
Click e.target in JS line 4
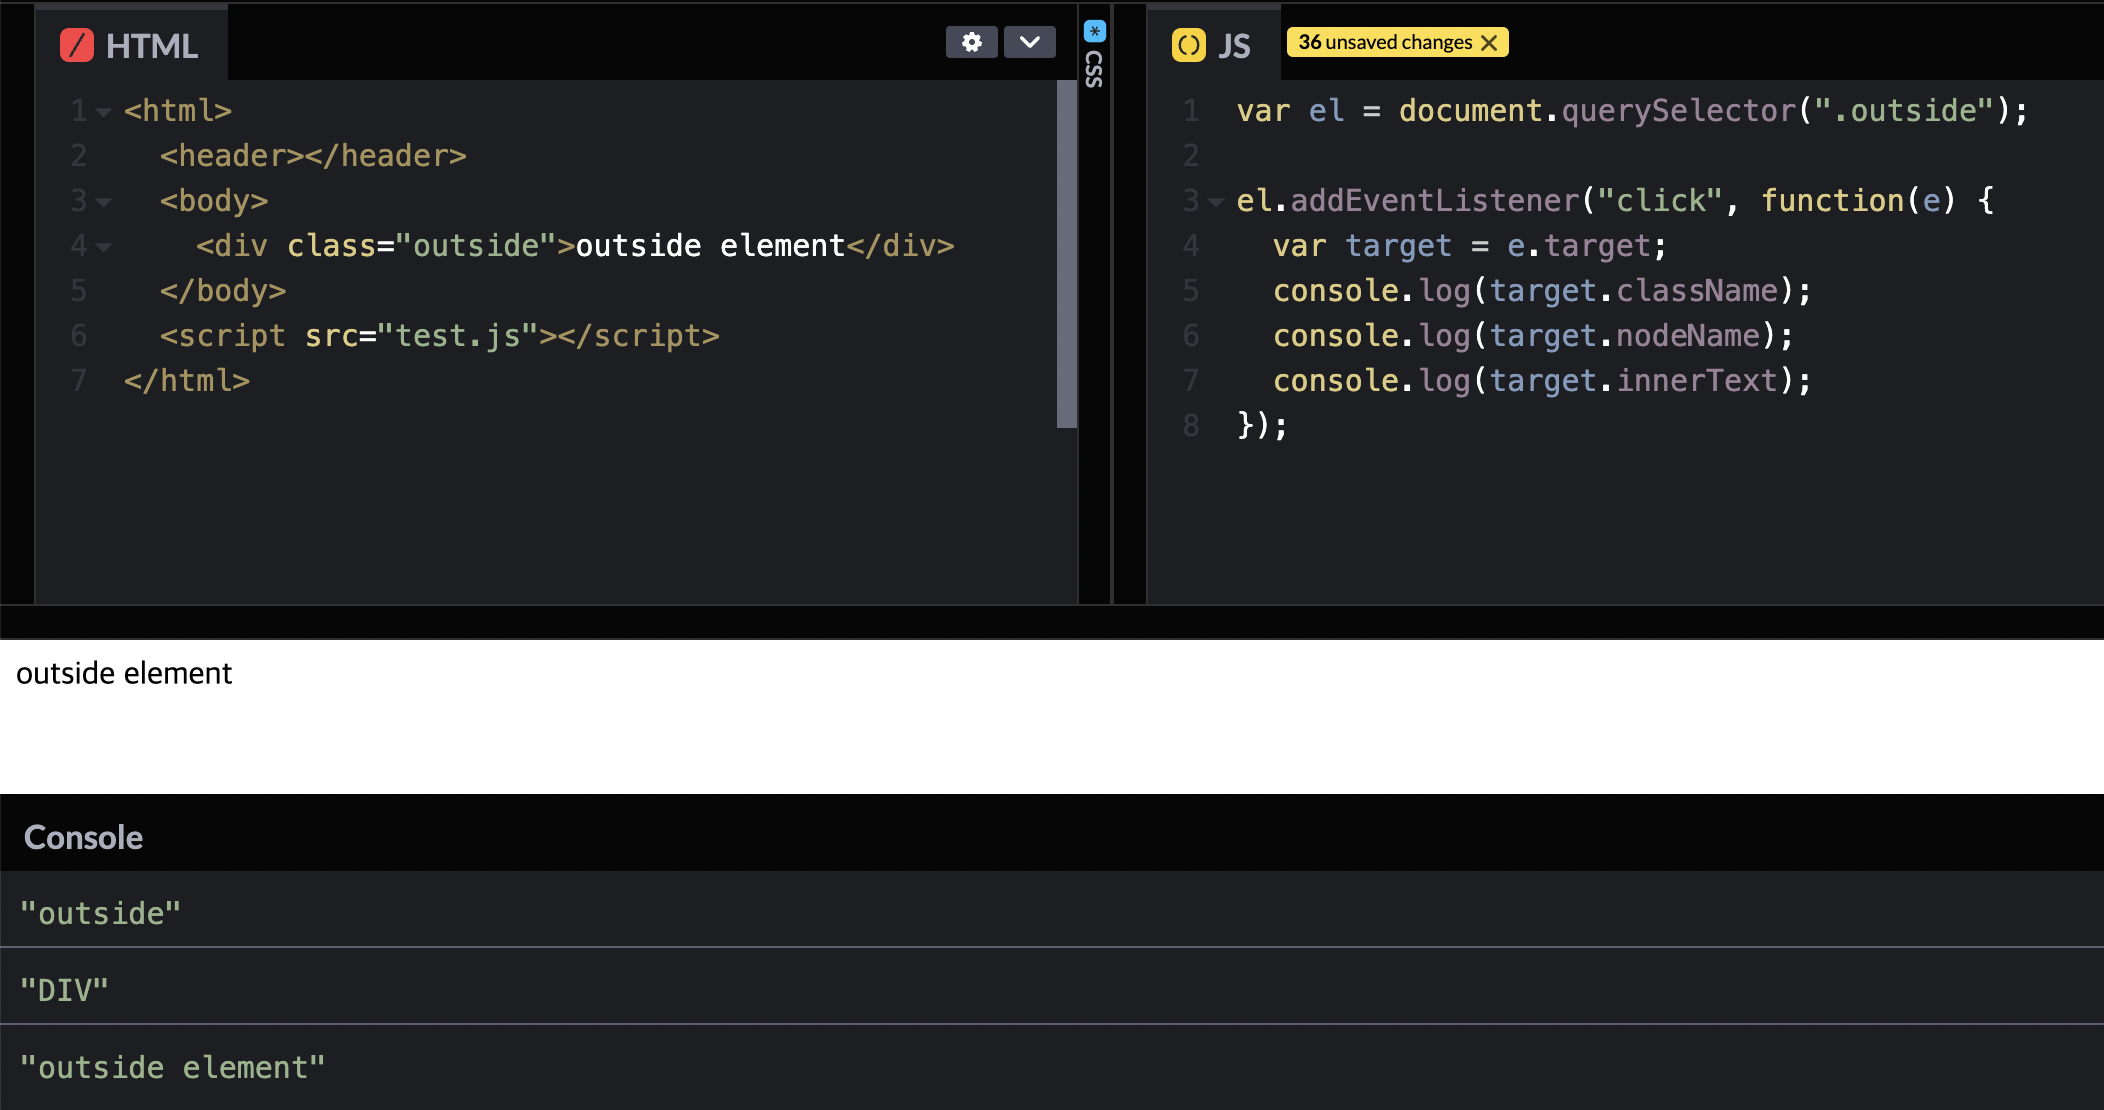point(1579,246)
